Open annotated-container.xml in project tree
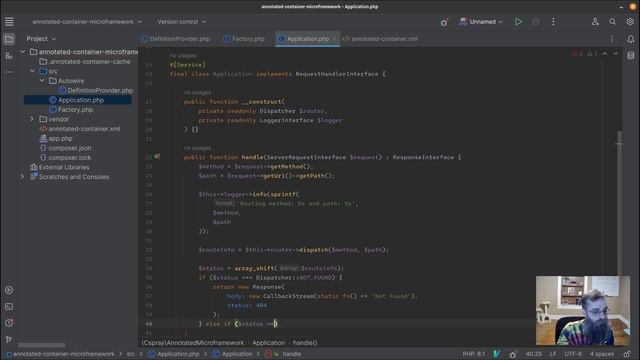640x360 pixels. point(80,129)
